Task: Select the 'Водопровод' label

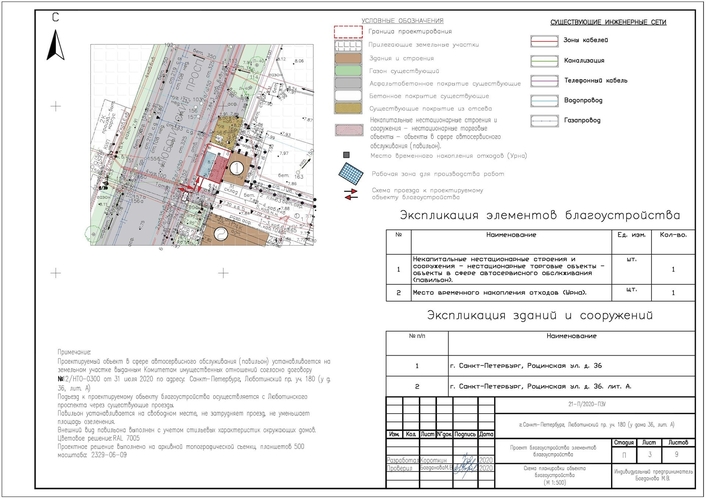Action: point(583,100)
